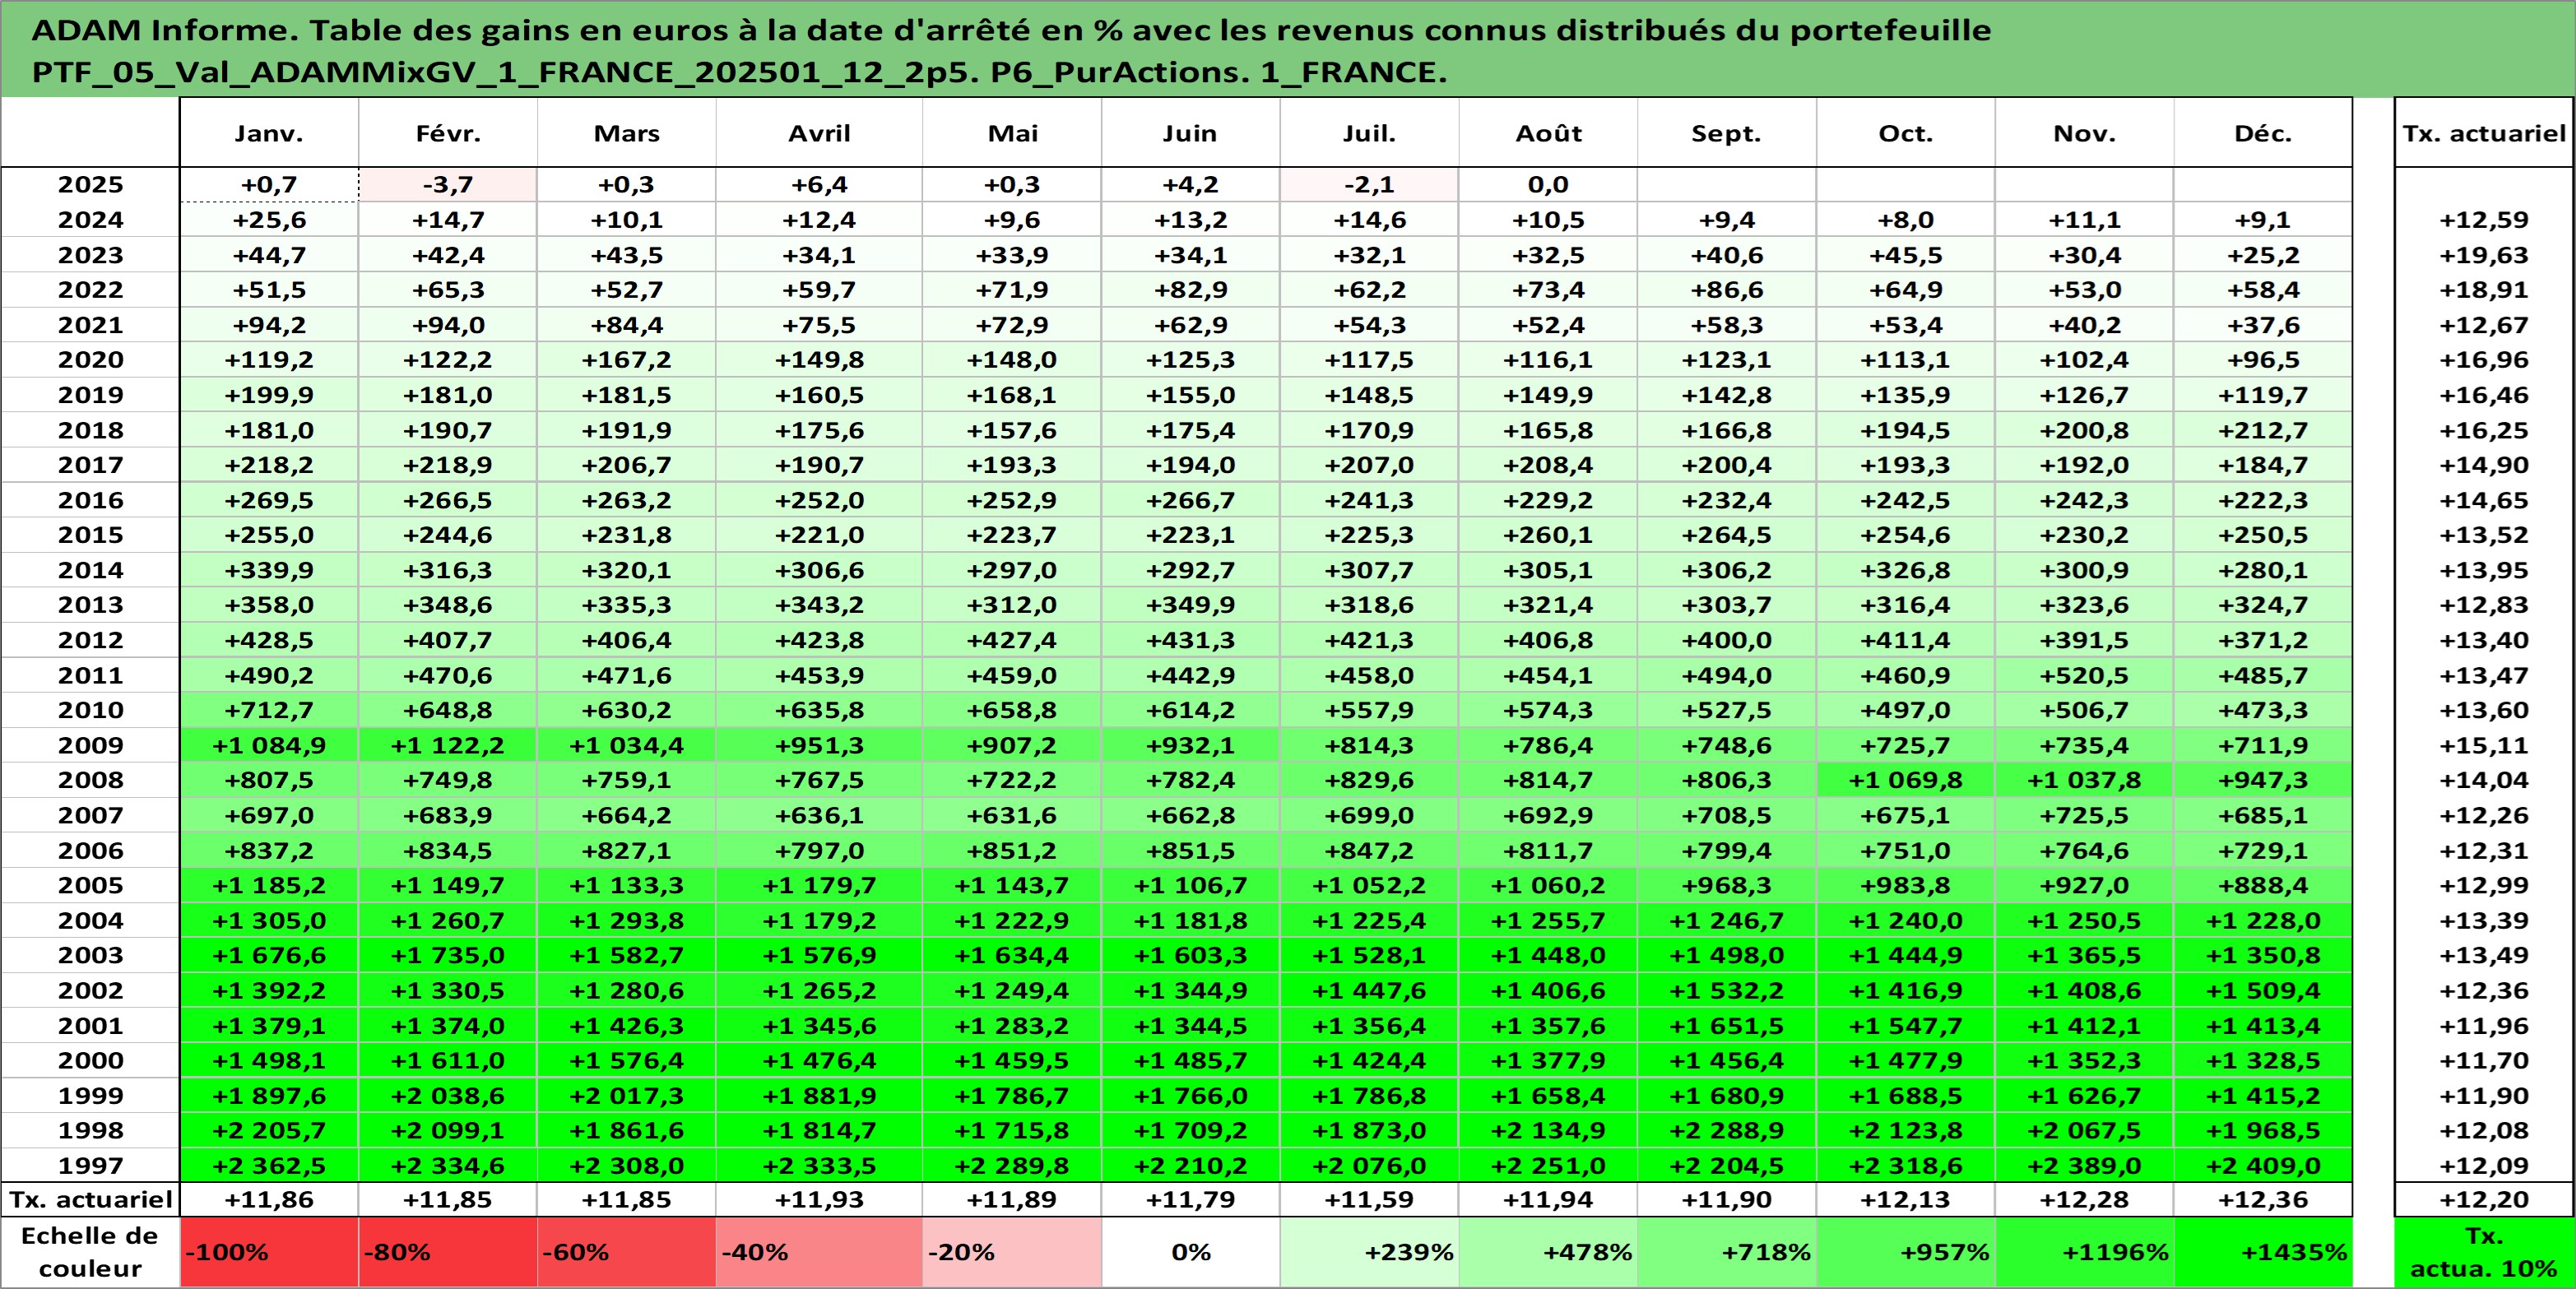Click the 1997 row label
The image size is (2576, 1289).
[x=90, y=1165]
